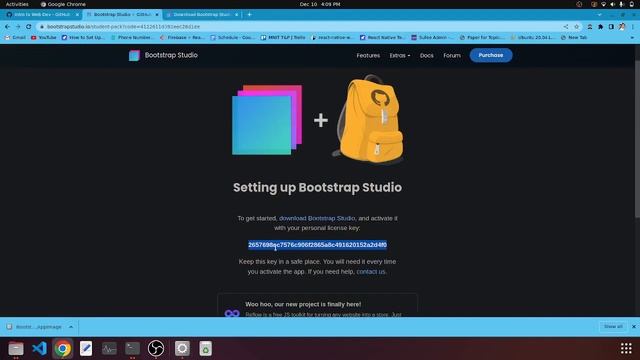Open Activities overview
This screenshot has width=640, height=360.
17,4
